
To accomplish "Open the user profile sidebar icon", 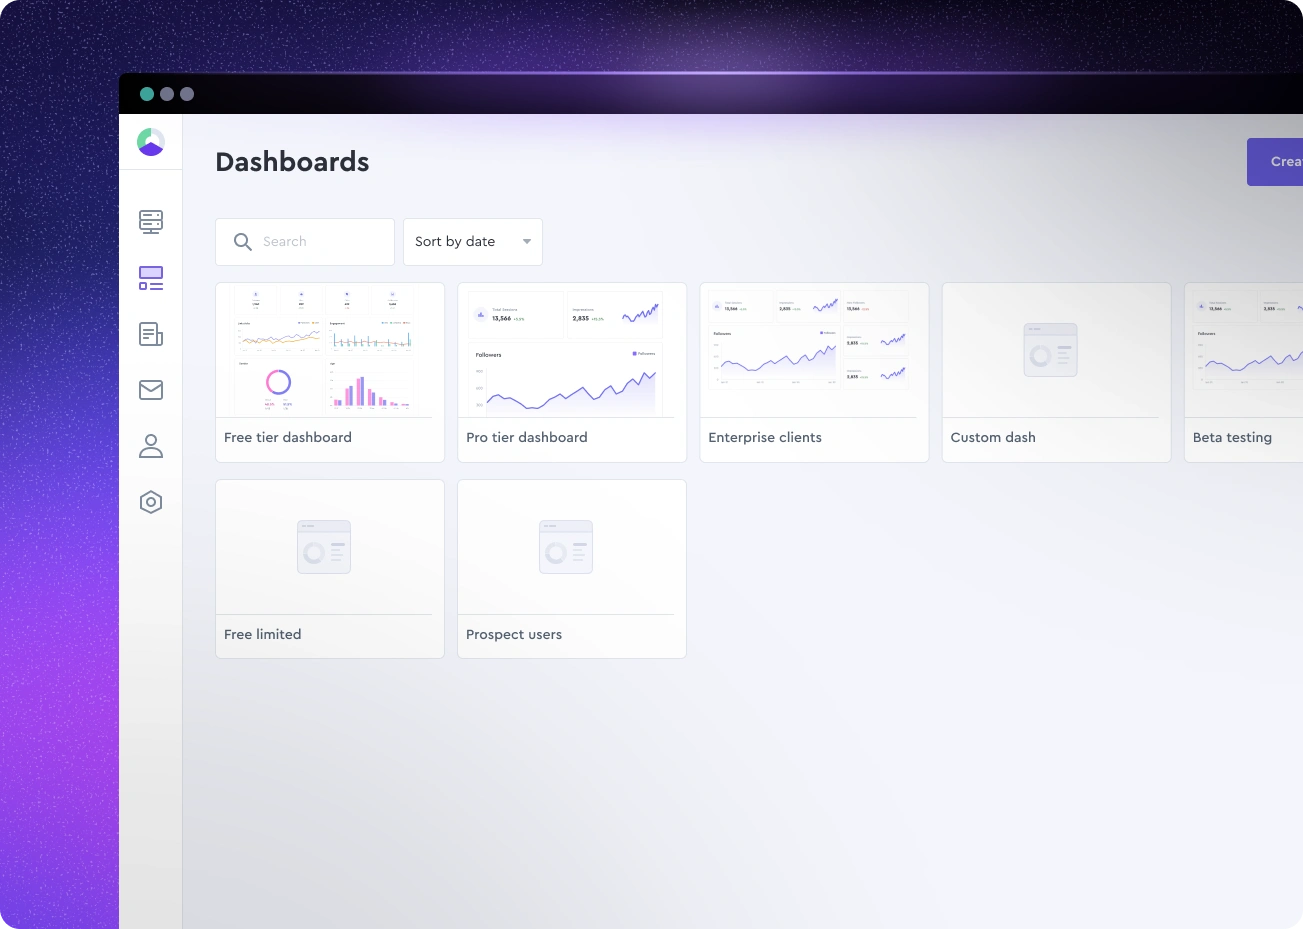I will pos(151,446).
